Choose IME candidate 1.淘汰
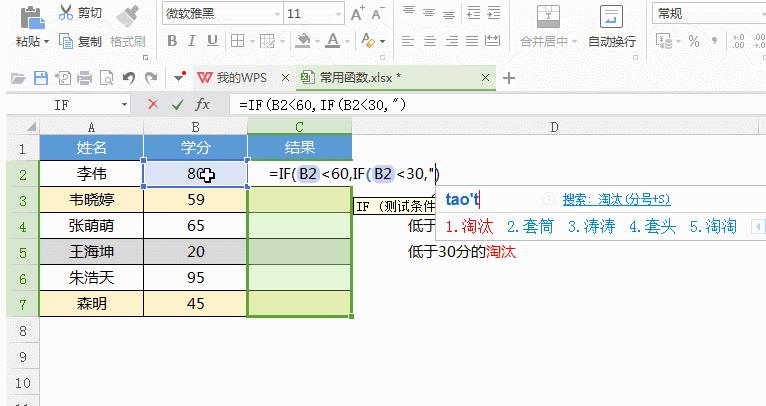 pos(469,227)
